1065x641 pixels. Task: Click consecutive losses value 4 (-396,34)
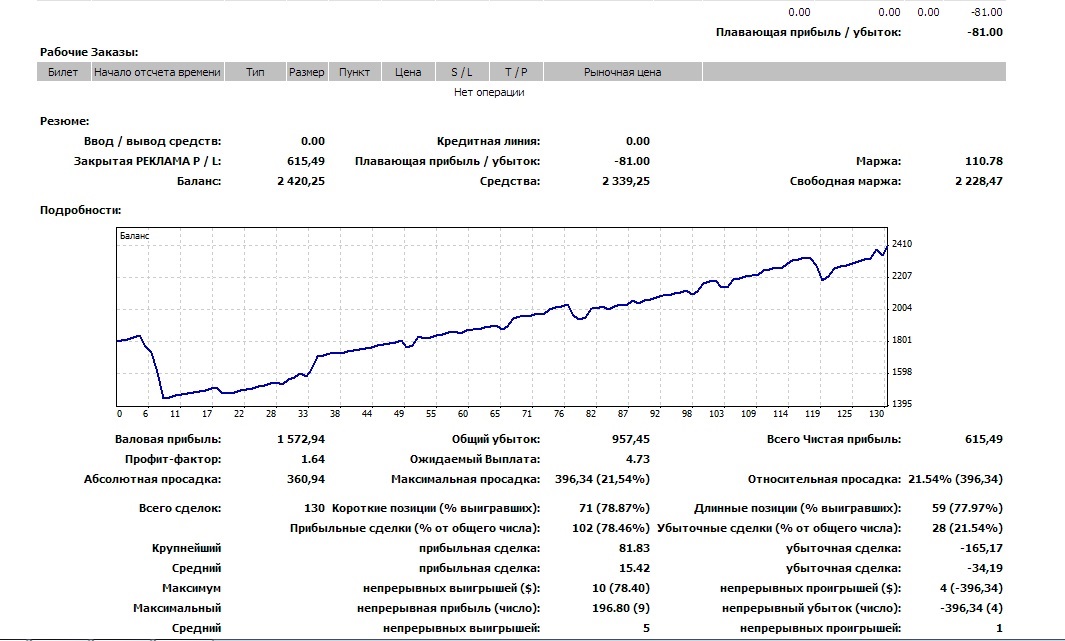971,589
